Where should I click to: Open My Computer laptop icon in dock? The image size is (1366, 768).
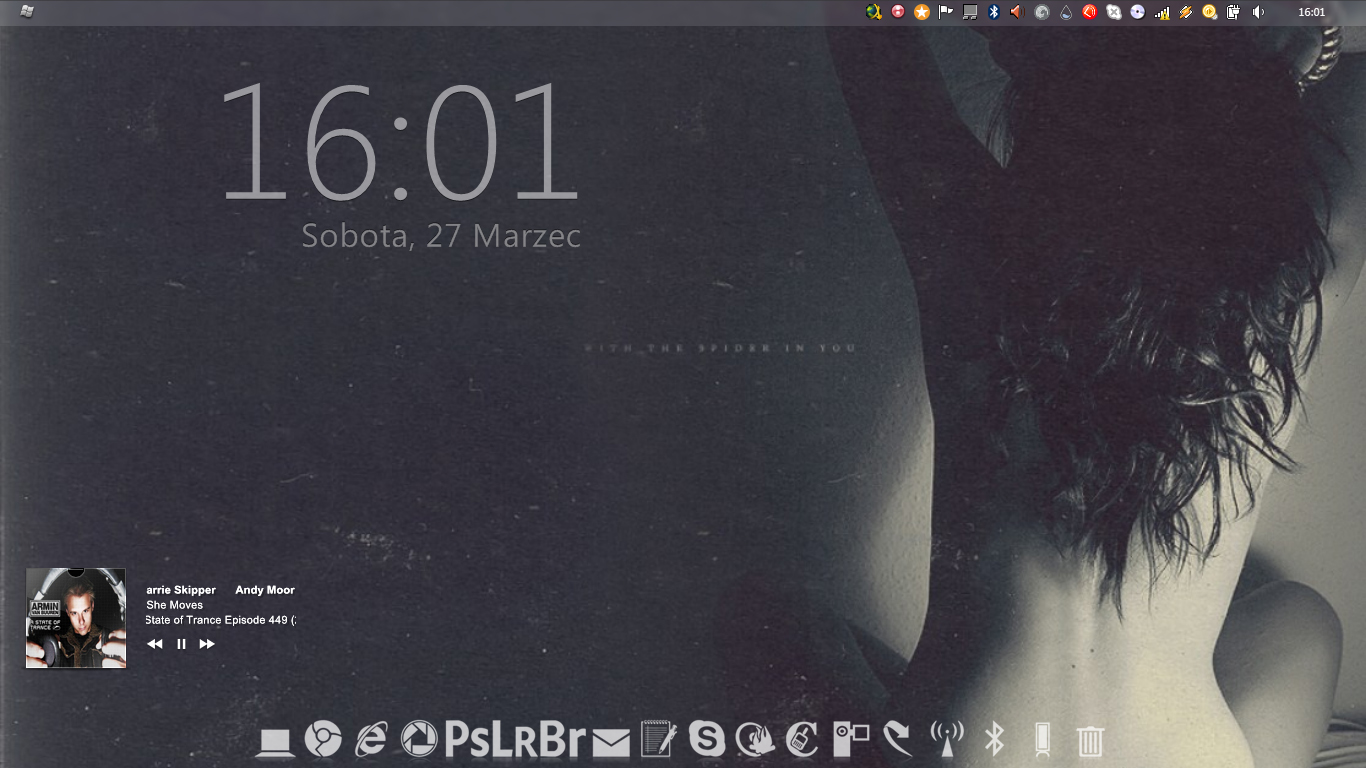click(x=274, y=743)
